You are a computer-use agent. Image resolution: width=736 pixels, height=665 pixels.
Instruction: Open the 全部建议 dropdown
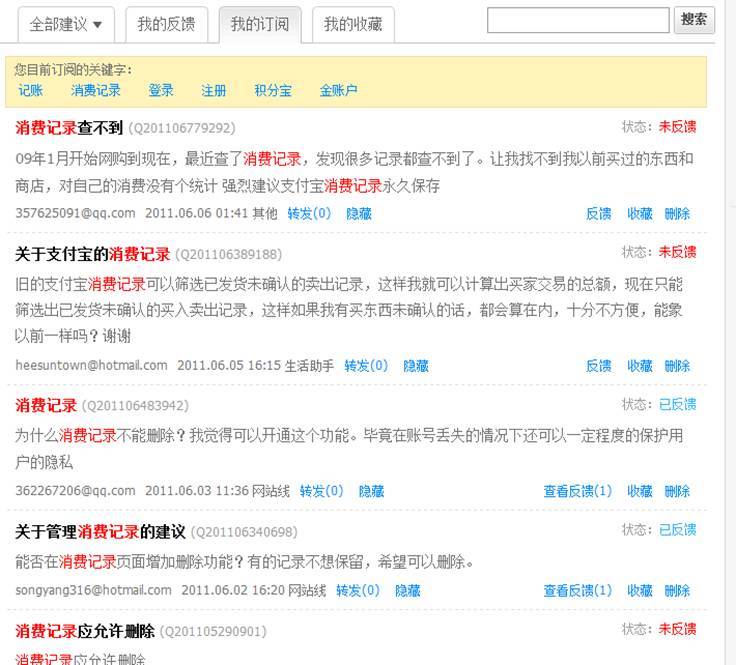[x=67, y=24]
